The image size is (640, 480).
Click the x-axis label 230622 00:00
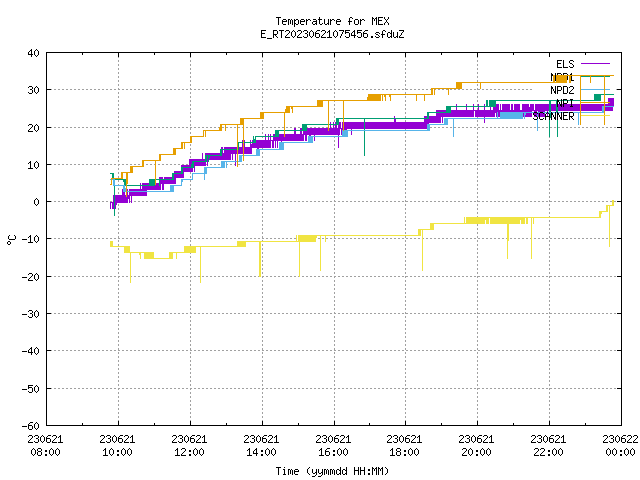[x=620, y=446]
